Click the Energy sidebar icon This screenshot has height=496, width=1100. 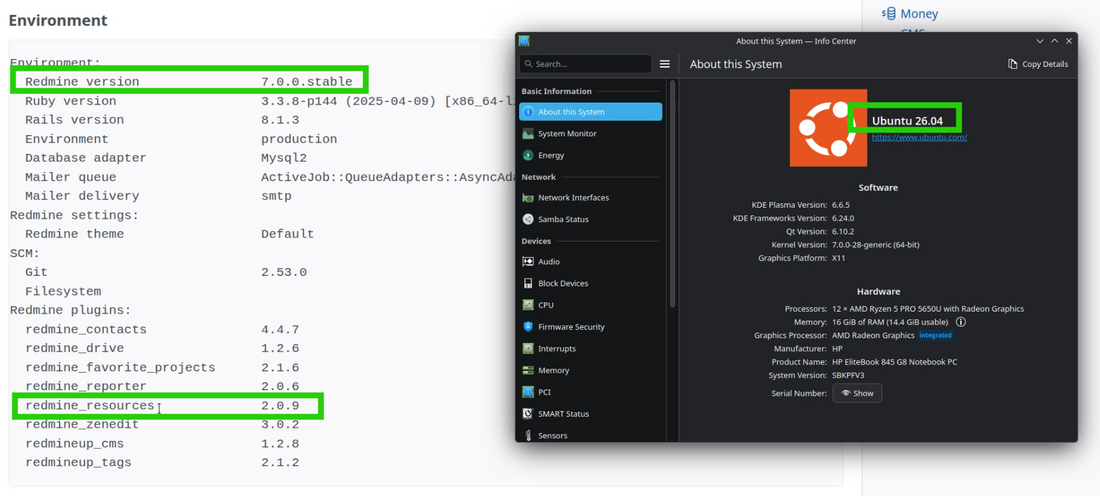pyautogui.click(x=528, y=155)
